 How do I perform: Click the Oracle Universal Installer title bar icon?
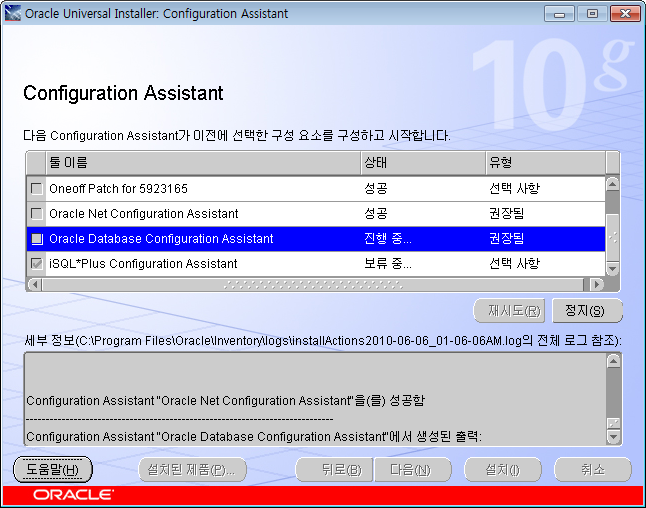coord(13,13)
